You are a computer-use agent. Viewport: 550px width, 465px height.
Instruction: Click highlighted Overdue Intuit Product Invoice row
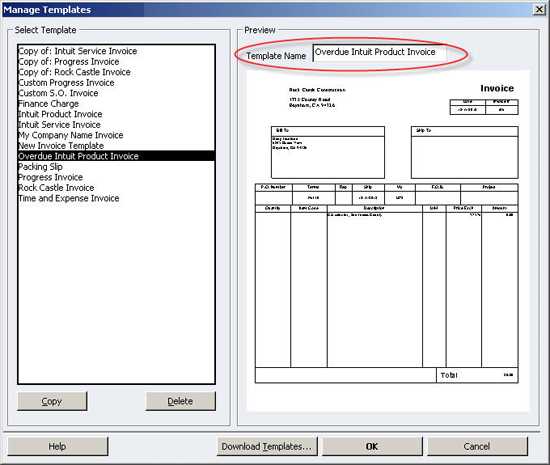[x=116, y=156]
